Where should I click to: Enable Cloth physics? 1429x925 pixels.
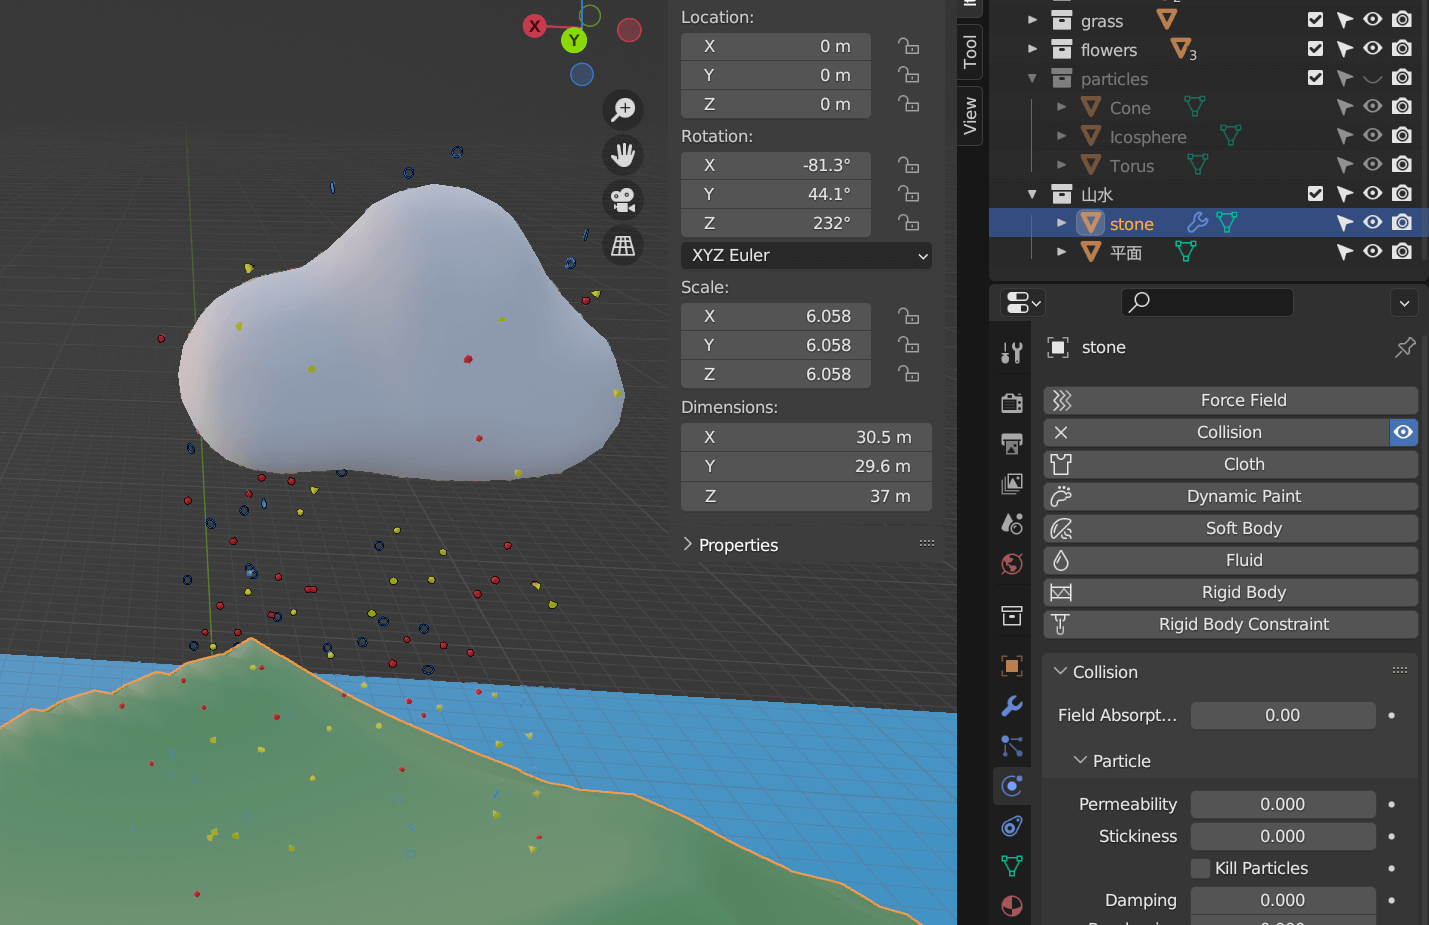[1231, 464]
